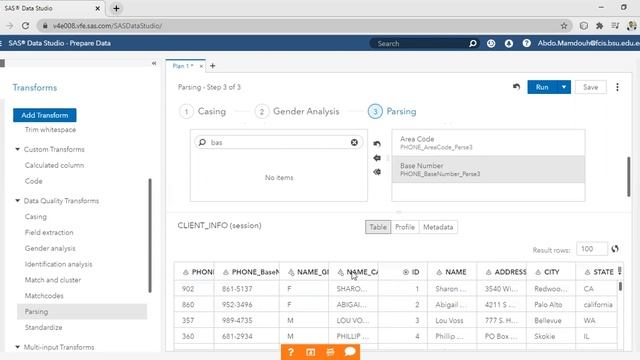The image size is (640, 360).
Task: Undo the last plan change
Action: tap(516, 87)
